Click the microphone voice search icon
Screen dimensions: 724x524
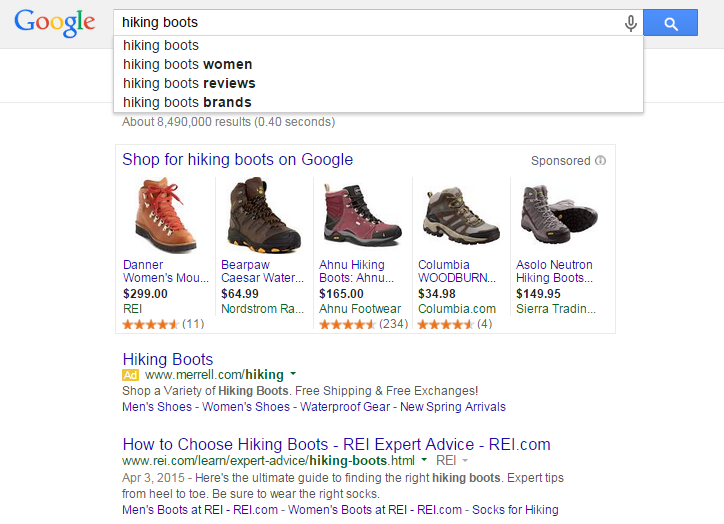click(x=630, y=23)
